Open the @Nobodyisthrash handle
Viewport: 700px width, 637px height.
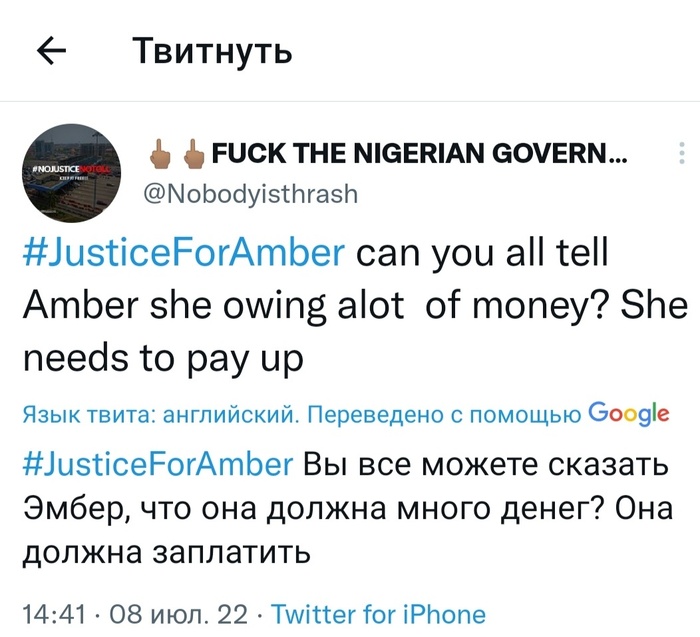(251, 194)
